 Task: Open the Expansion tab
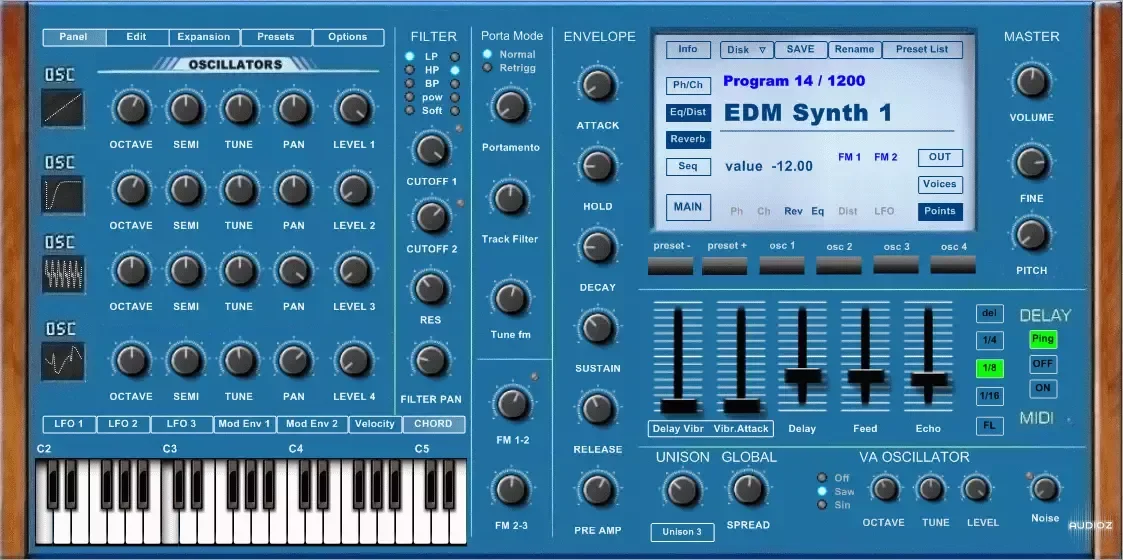[204, 37]
